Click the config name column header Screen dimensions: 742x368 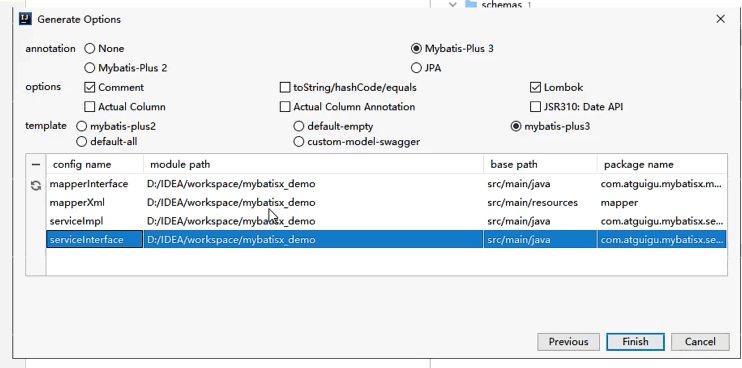pos(95,165)
